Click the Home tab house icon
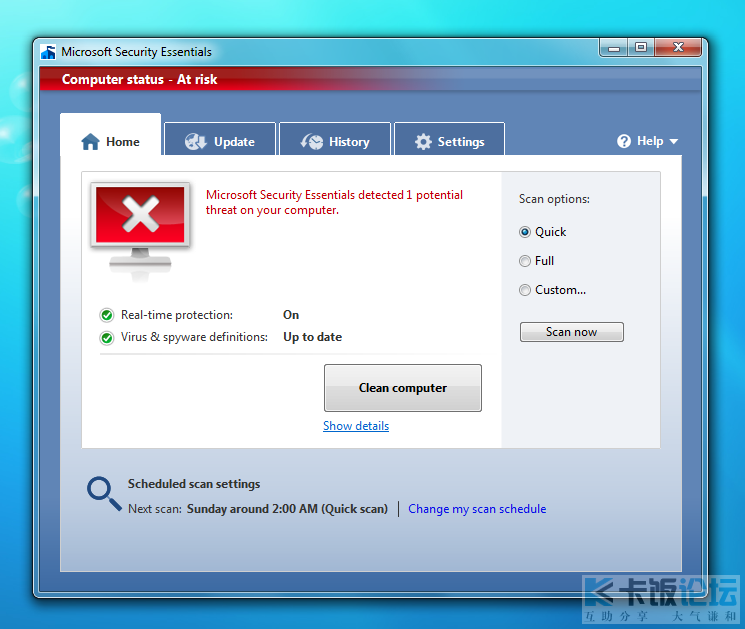This screenshot has width=745, height=629. [x=90, y=142]
